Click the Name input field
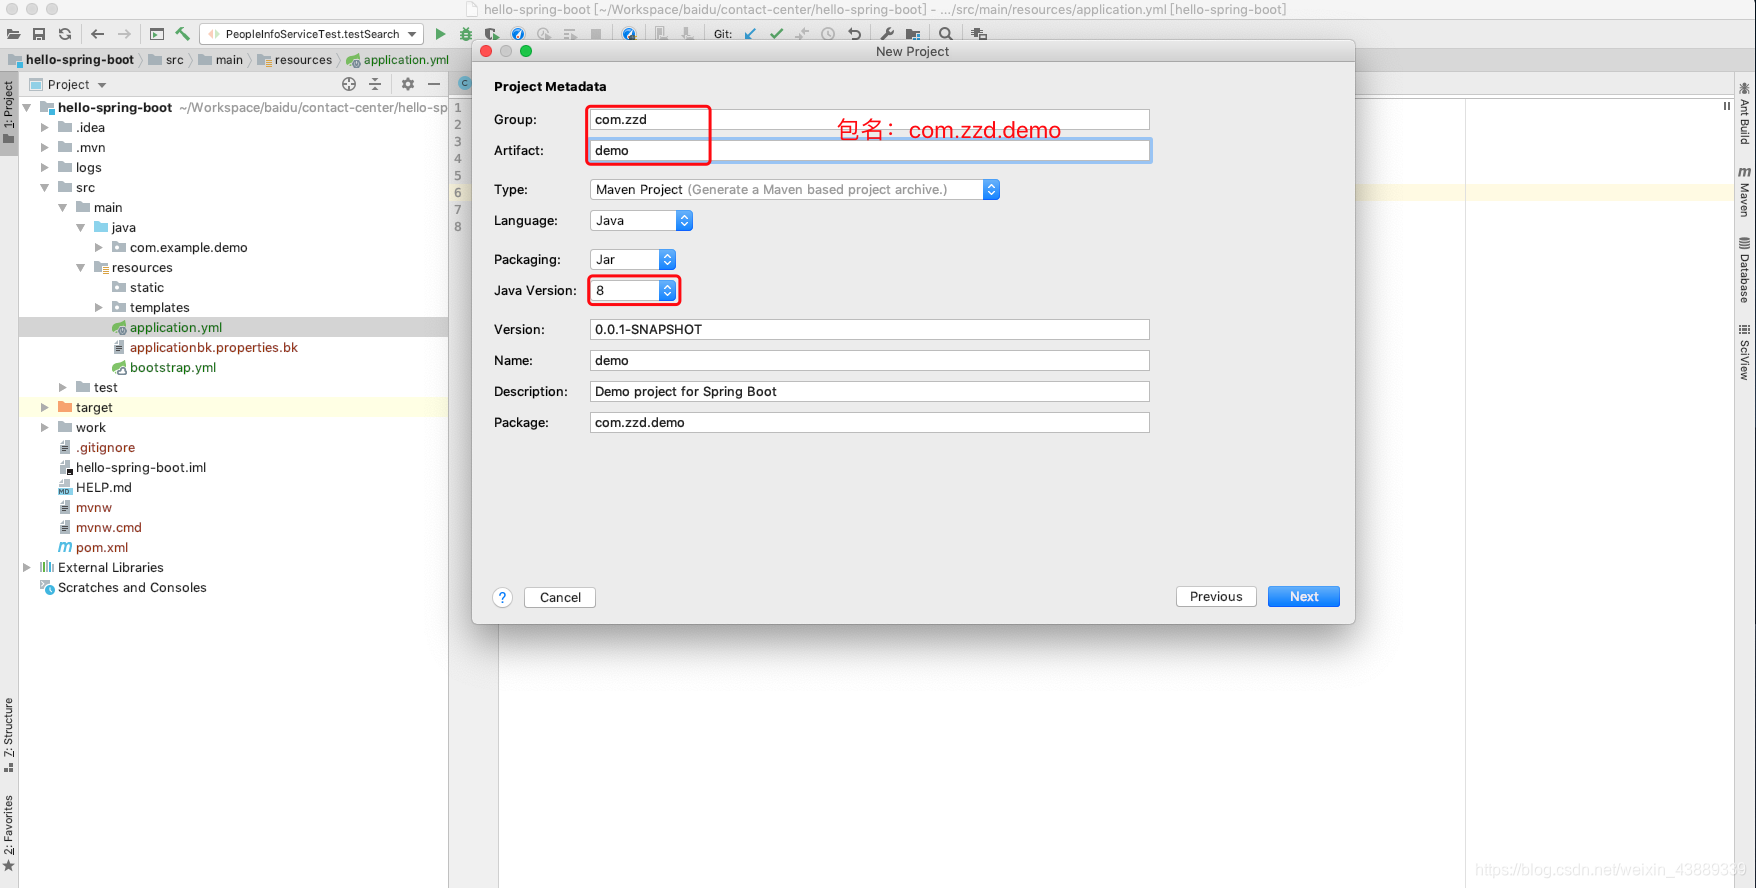Image resolution: width=1756 pixels, height=888 pixels. coord(870,360)
